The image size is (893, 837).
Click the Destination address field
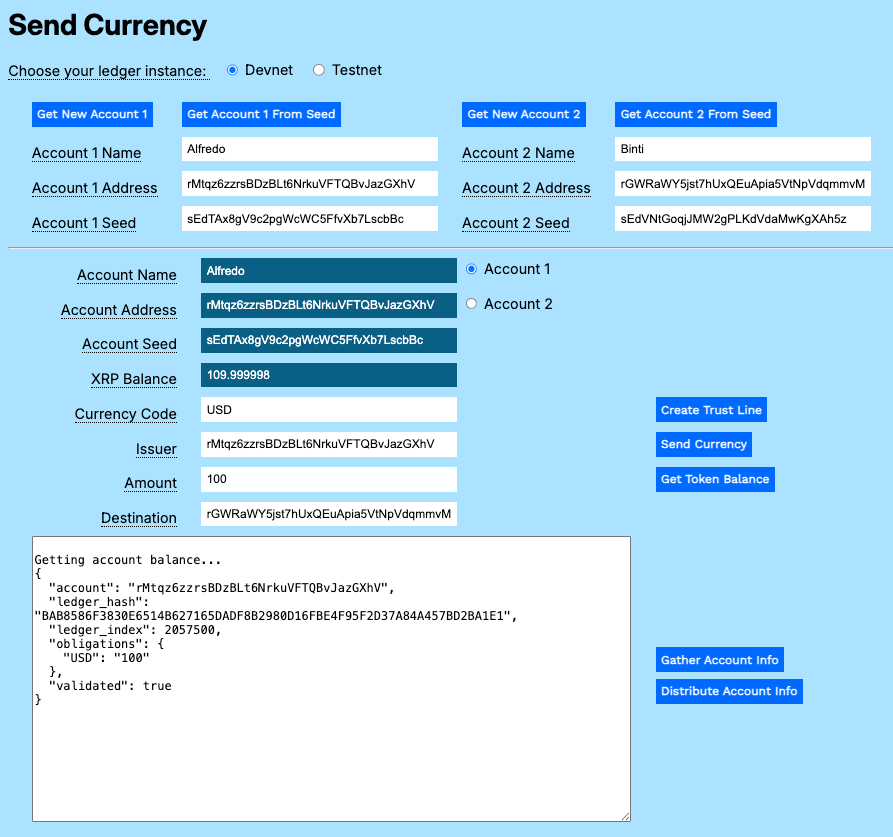point(328,513)
